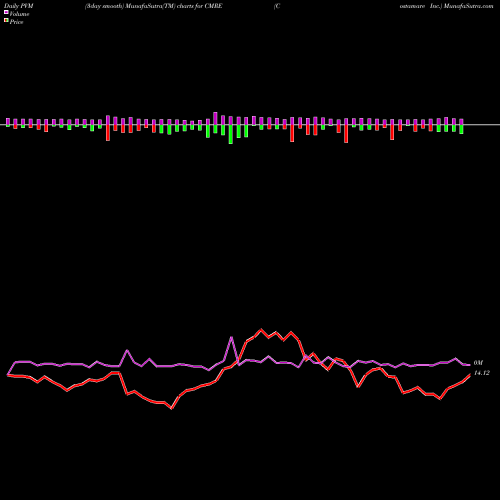Click the '0M' volume end label
This screenshot has width=500, height=500.
tap(478, 363)
